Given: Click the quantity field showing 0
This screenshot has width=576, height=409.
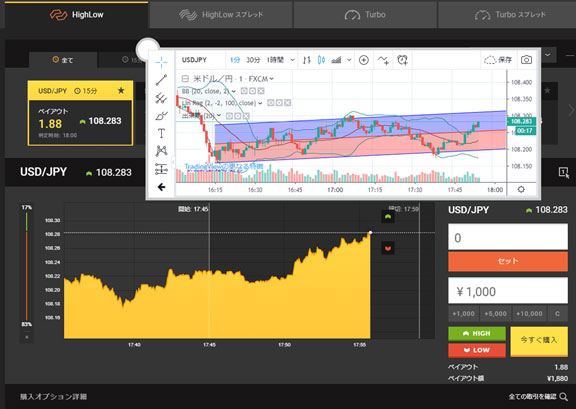Looking at the screenshot, I should point(508,237).
